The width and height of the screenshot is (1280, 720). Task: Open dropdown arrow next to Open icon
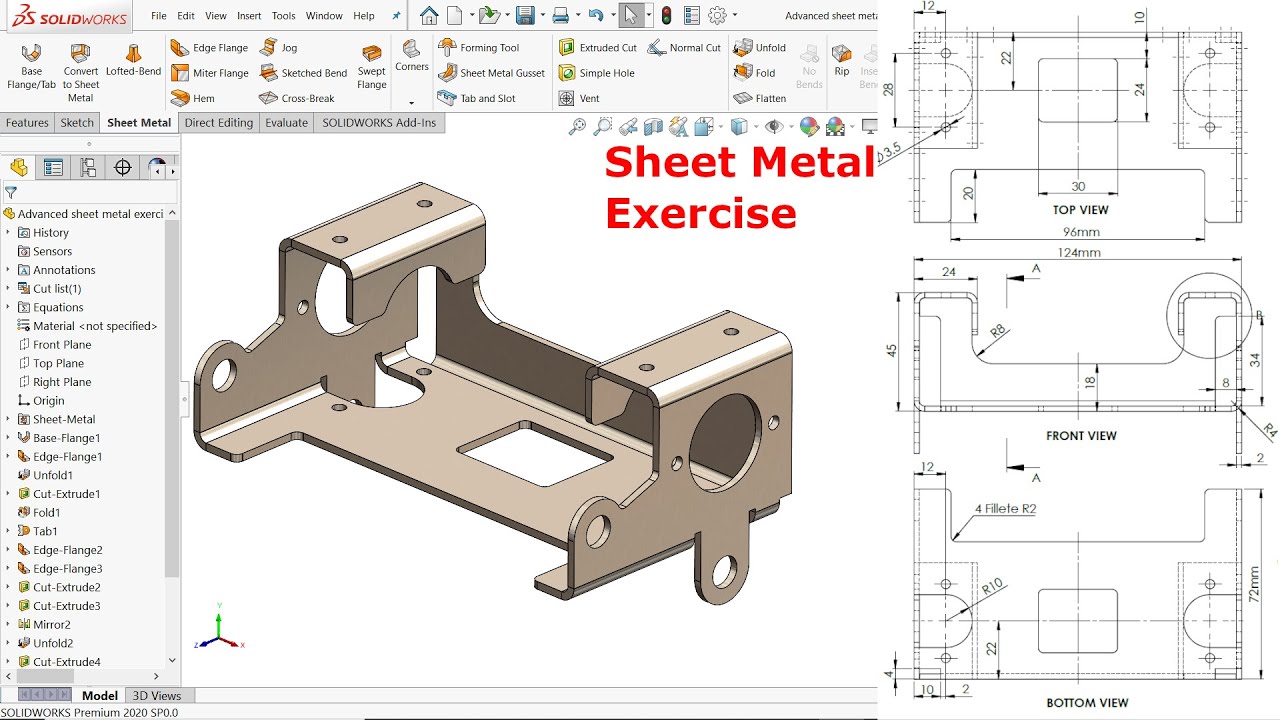tap(505, 16)
